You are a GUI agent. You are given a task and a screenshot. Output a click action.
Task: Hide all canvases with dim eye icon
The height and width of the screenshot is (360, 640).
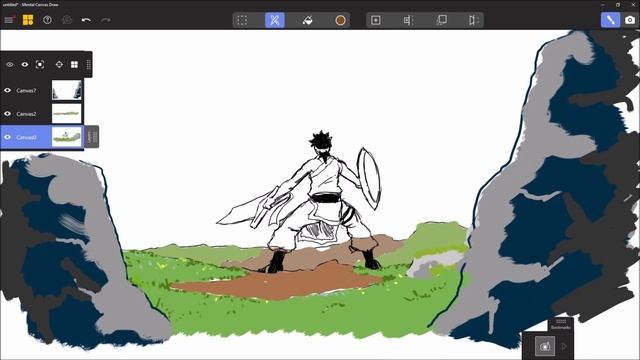(9, 64)
